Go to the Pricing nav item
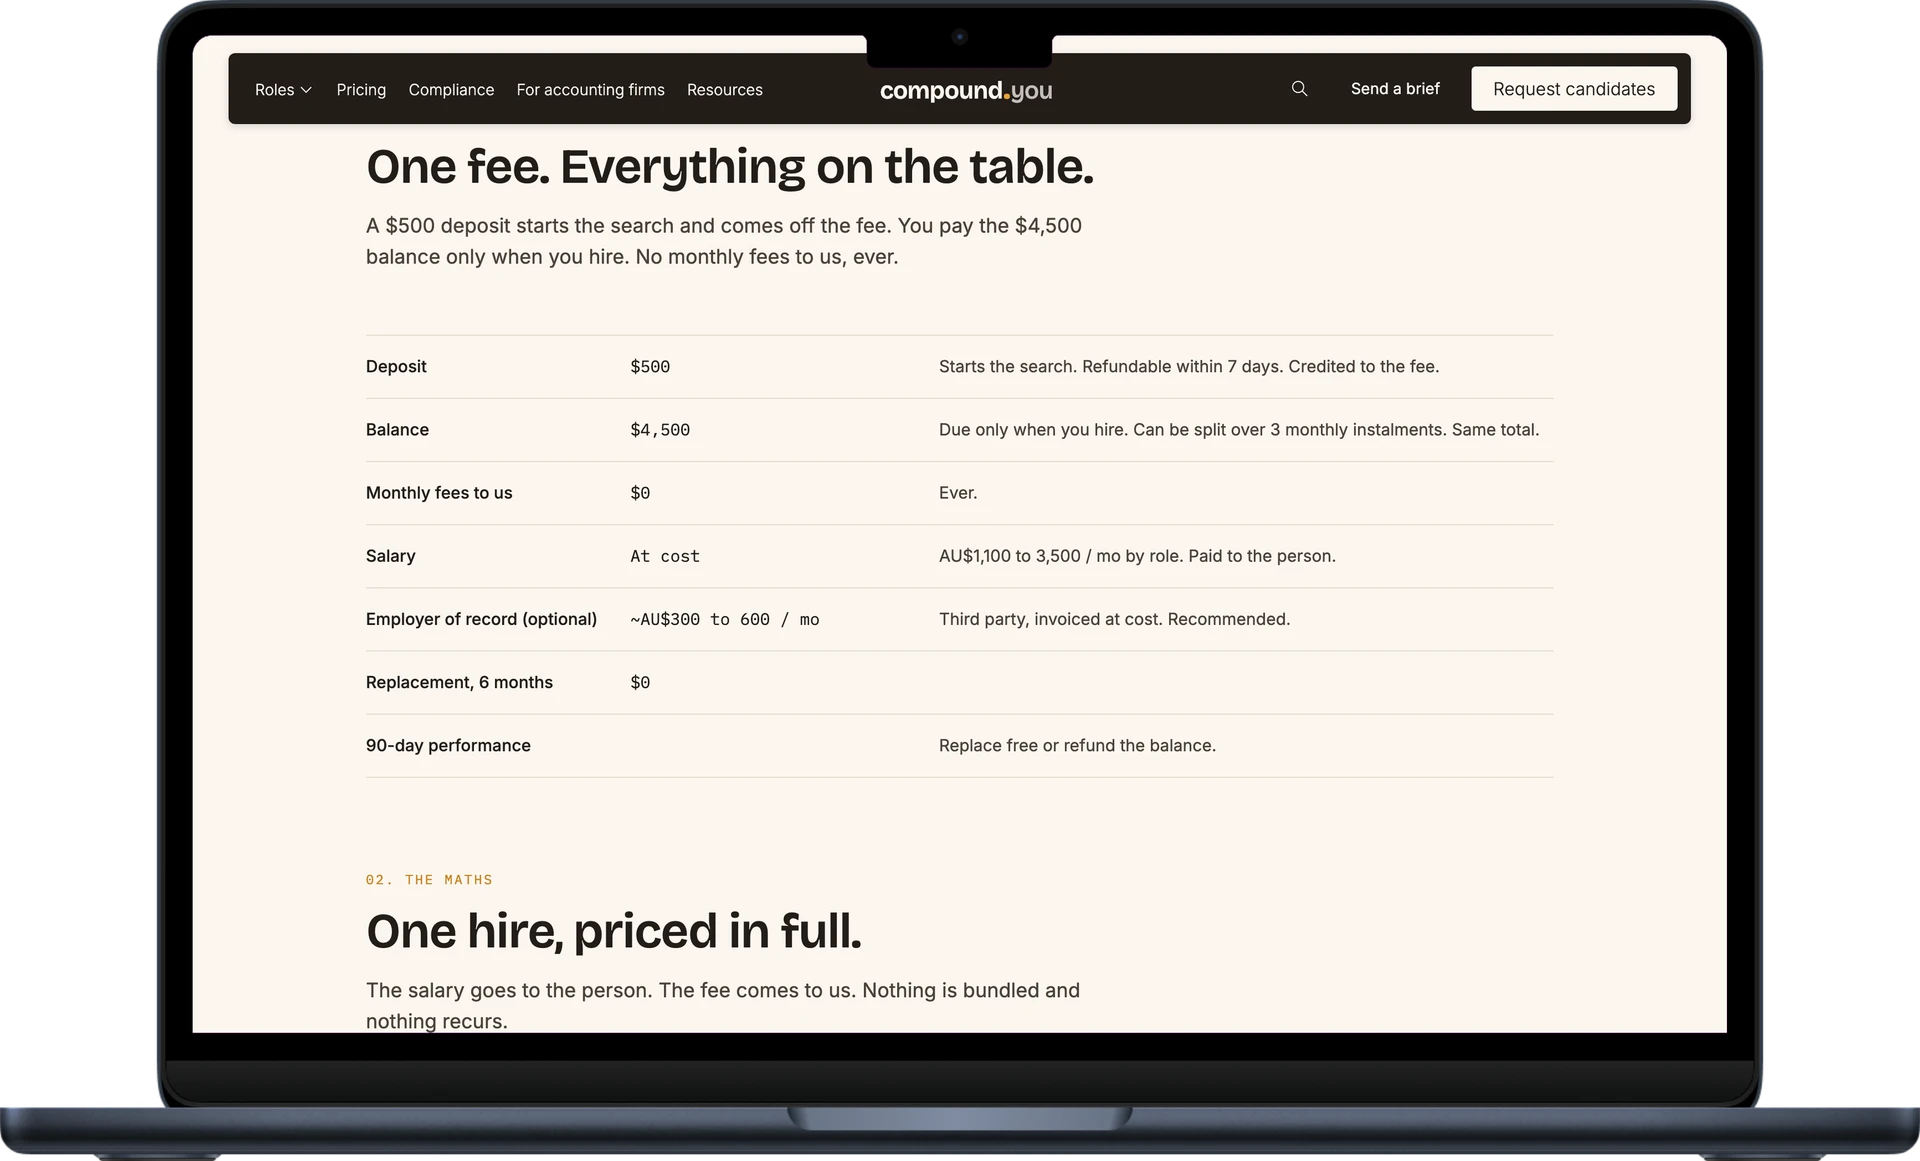 point(361,90)
